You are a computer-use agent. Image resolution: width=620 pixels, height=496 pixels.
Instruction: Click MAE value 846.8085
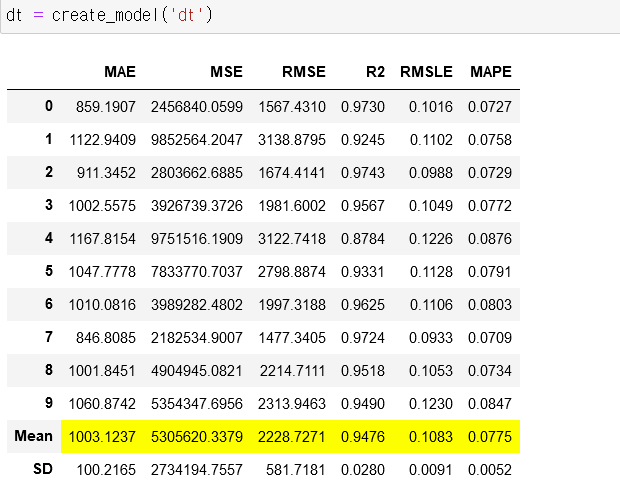[106, 338]
